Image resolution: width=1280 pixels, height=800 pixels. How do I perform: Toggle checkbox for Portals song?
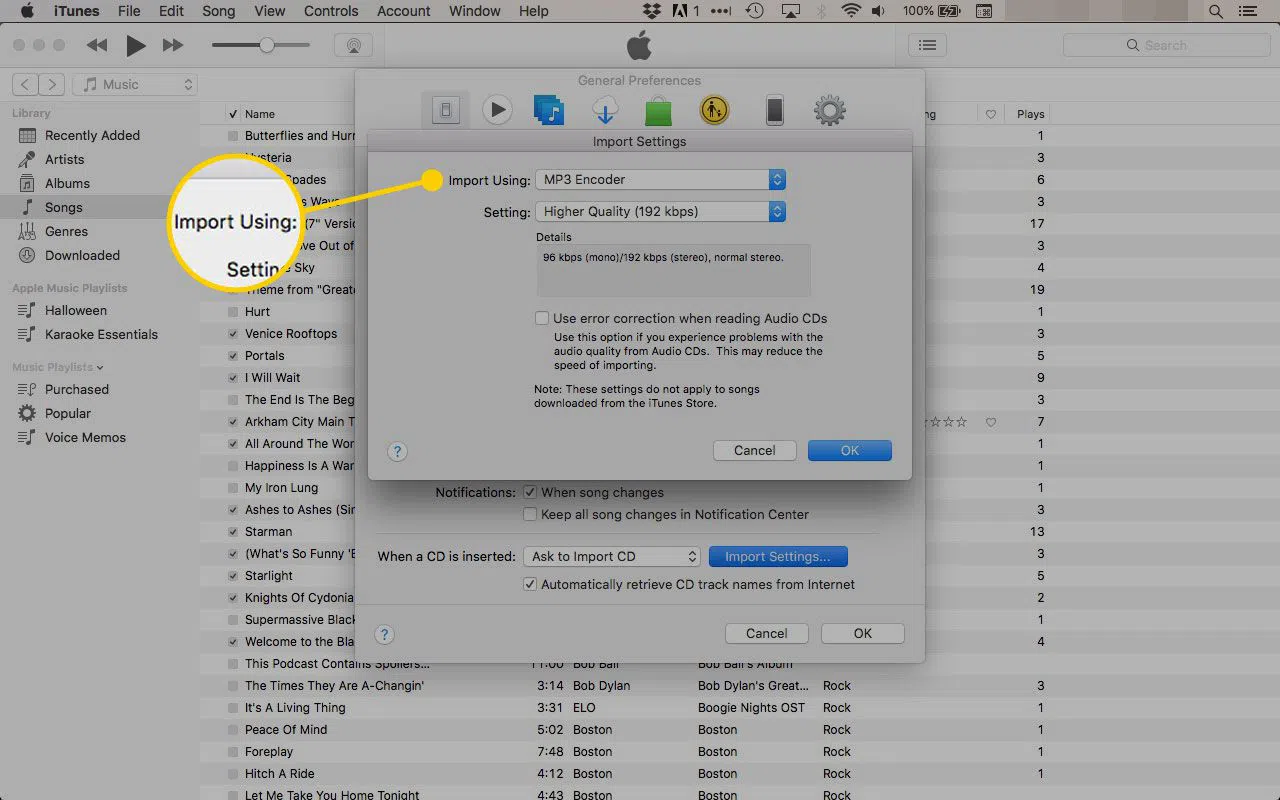click(233, 356)
